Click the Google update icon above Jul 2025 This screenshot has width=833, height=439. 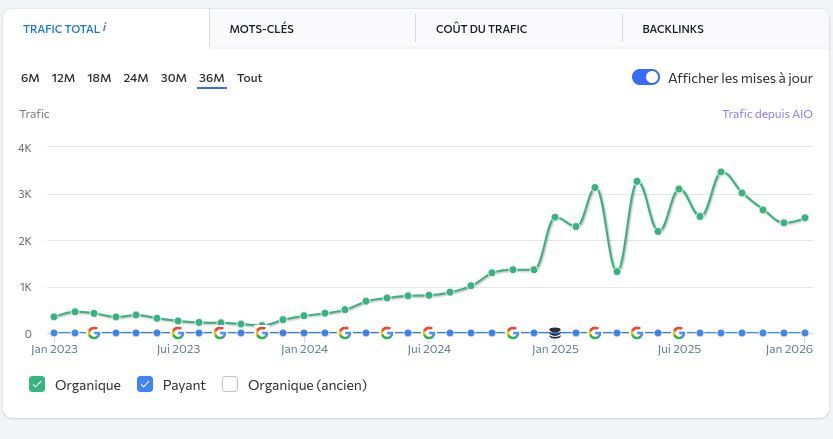tap(679, 333)
